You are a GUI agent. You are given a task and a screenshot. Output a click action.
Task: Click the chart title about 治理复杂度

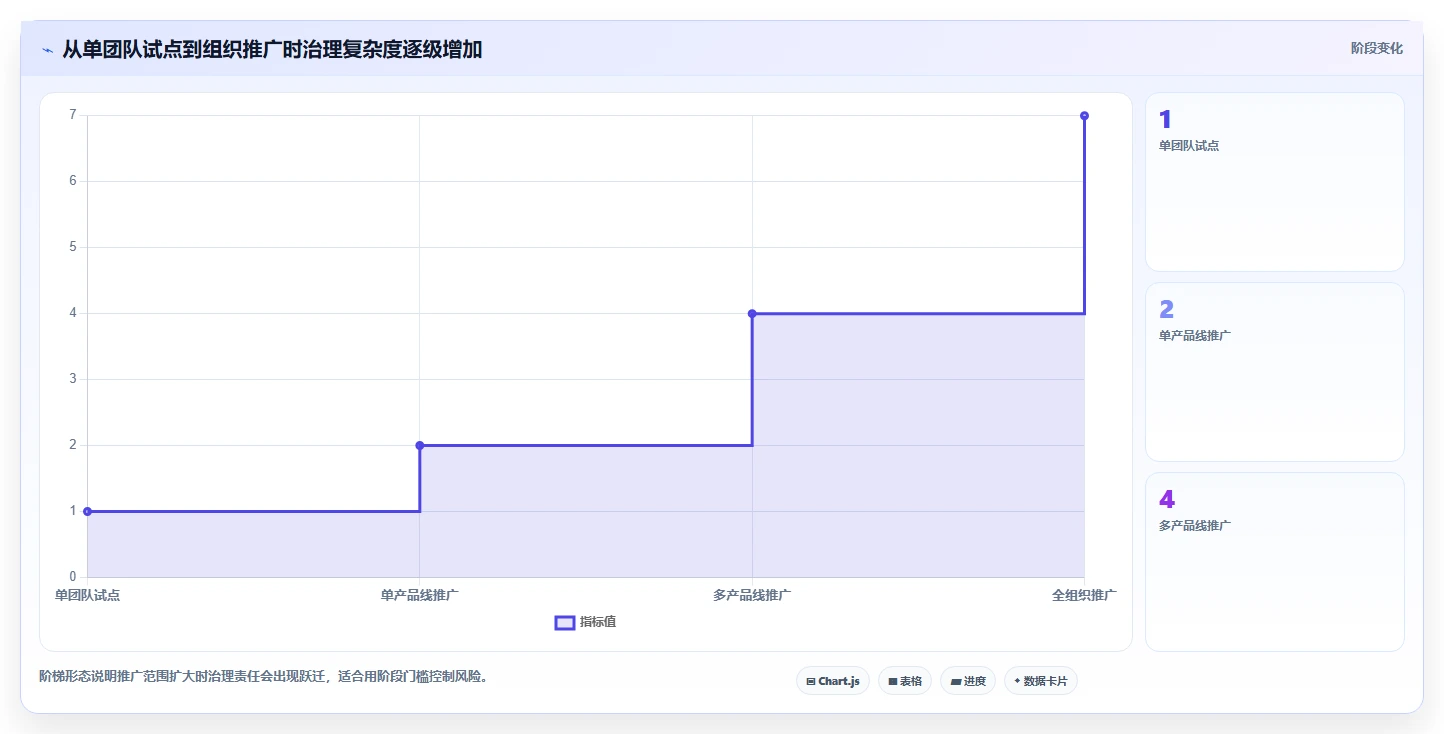[x=272, y=49]
